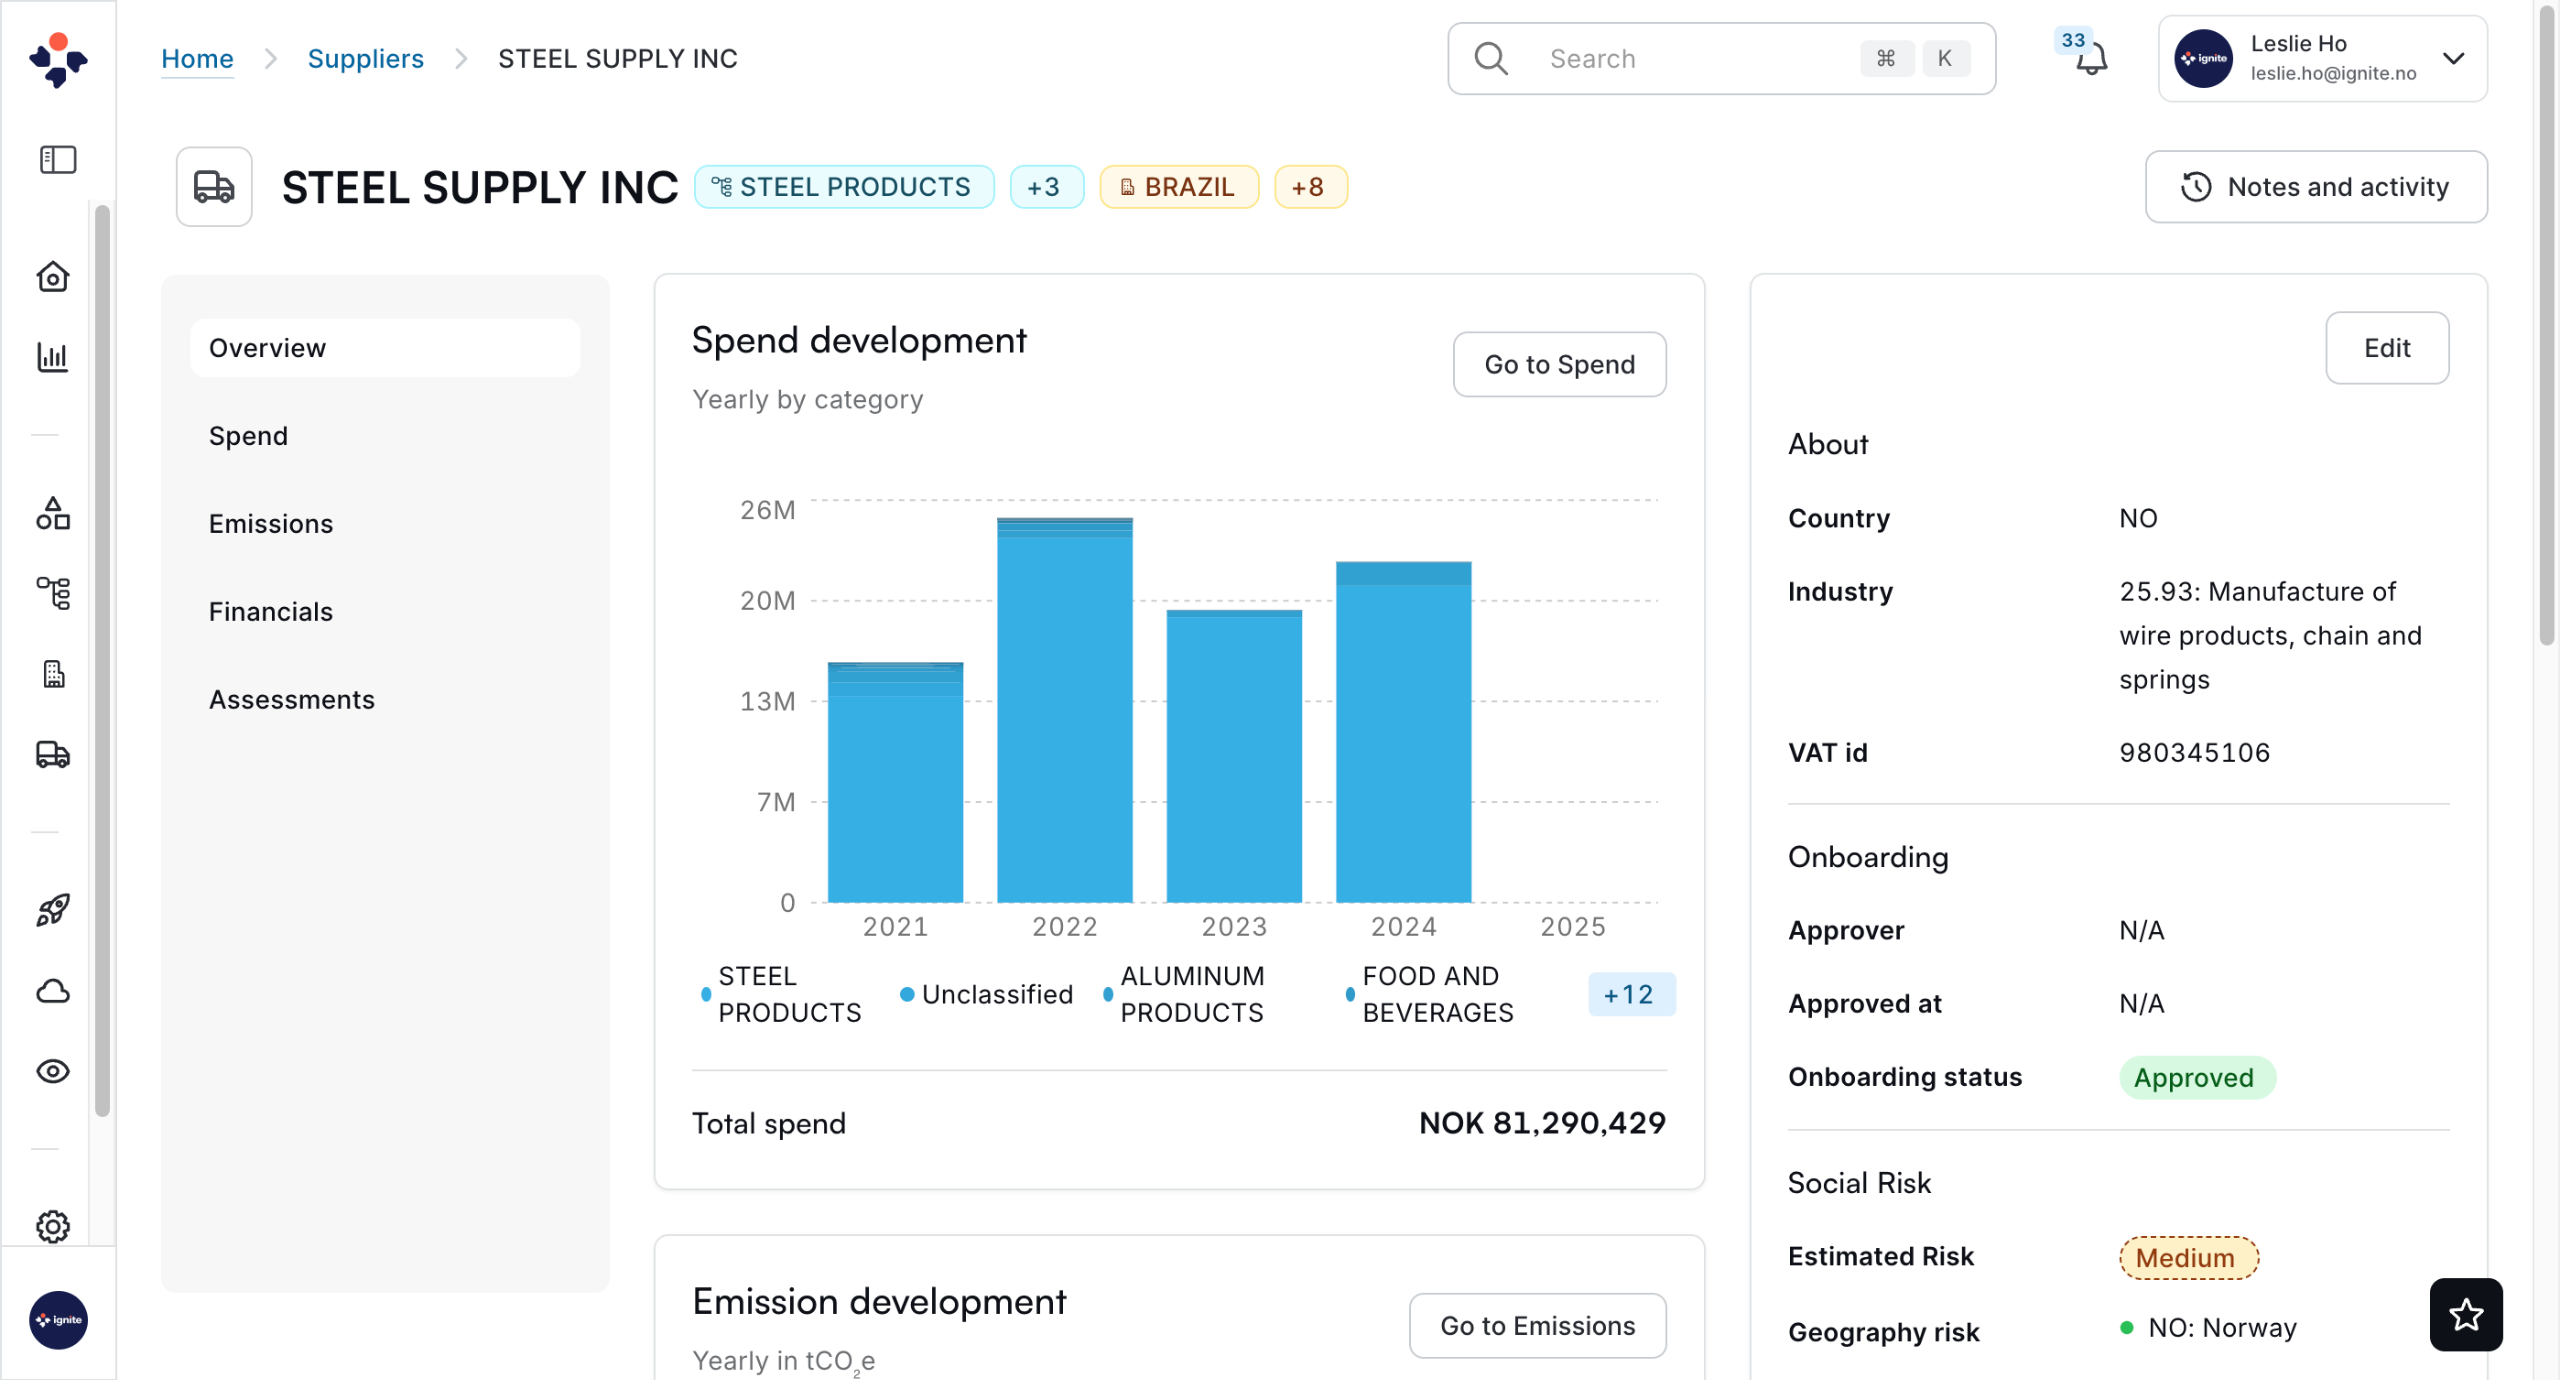The image size is (2560, 1380).
Task: Toggle the sidebar panel icon
Action: pyautogui.click(x=58, y=160)
